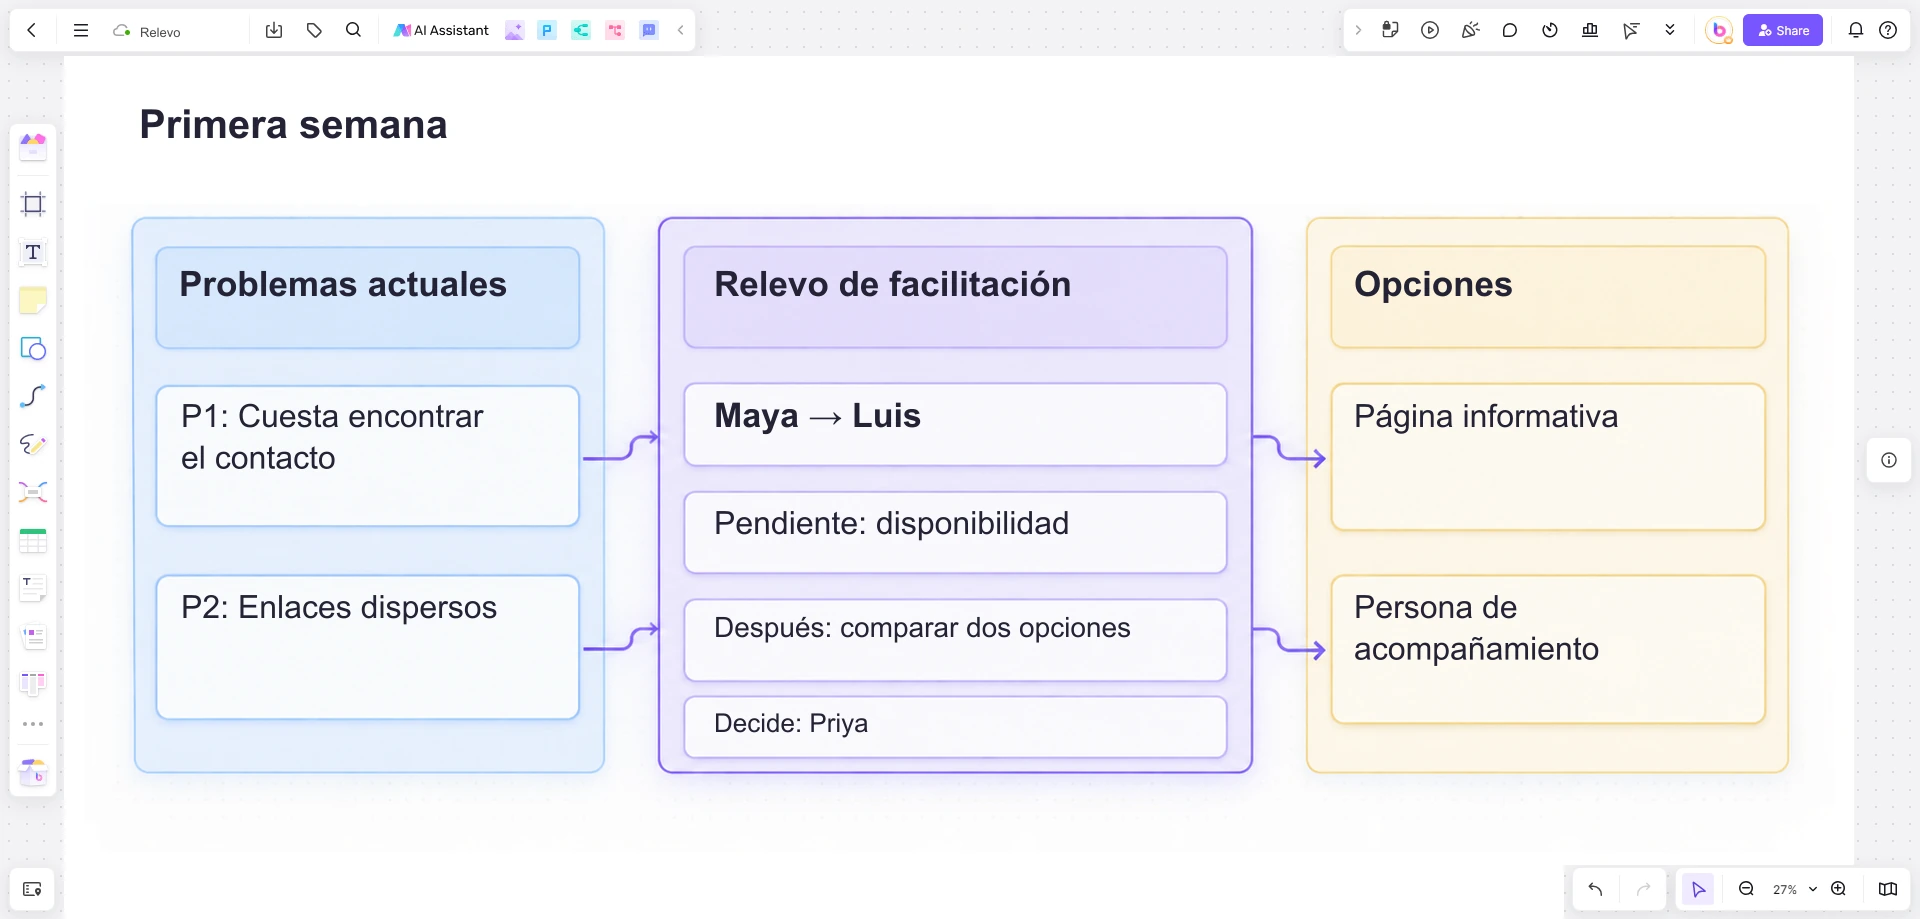Click the AI image generation icon
This screenshot has width=1920, height=919.
[x=514, y=30]
